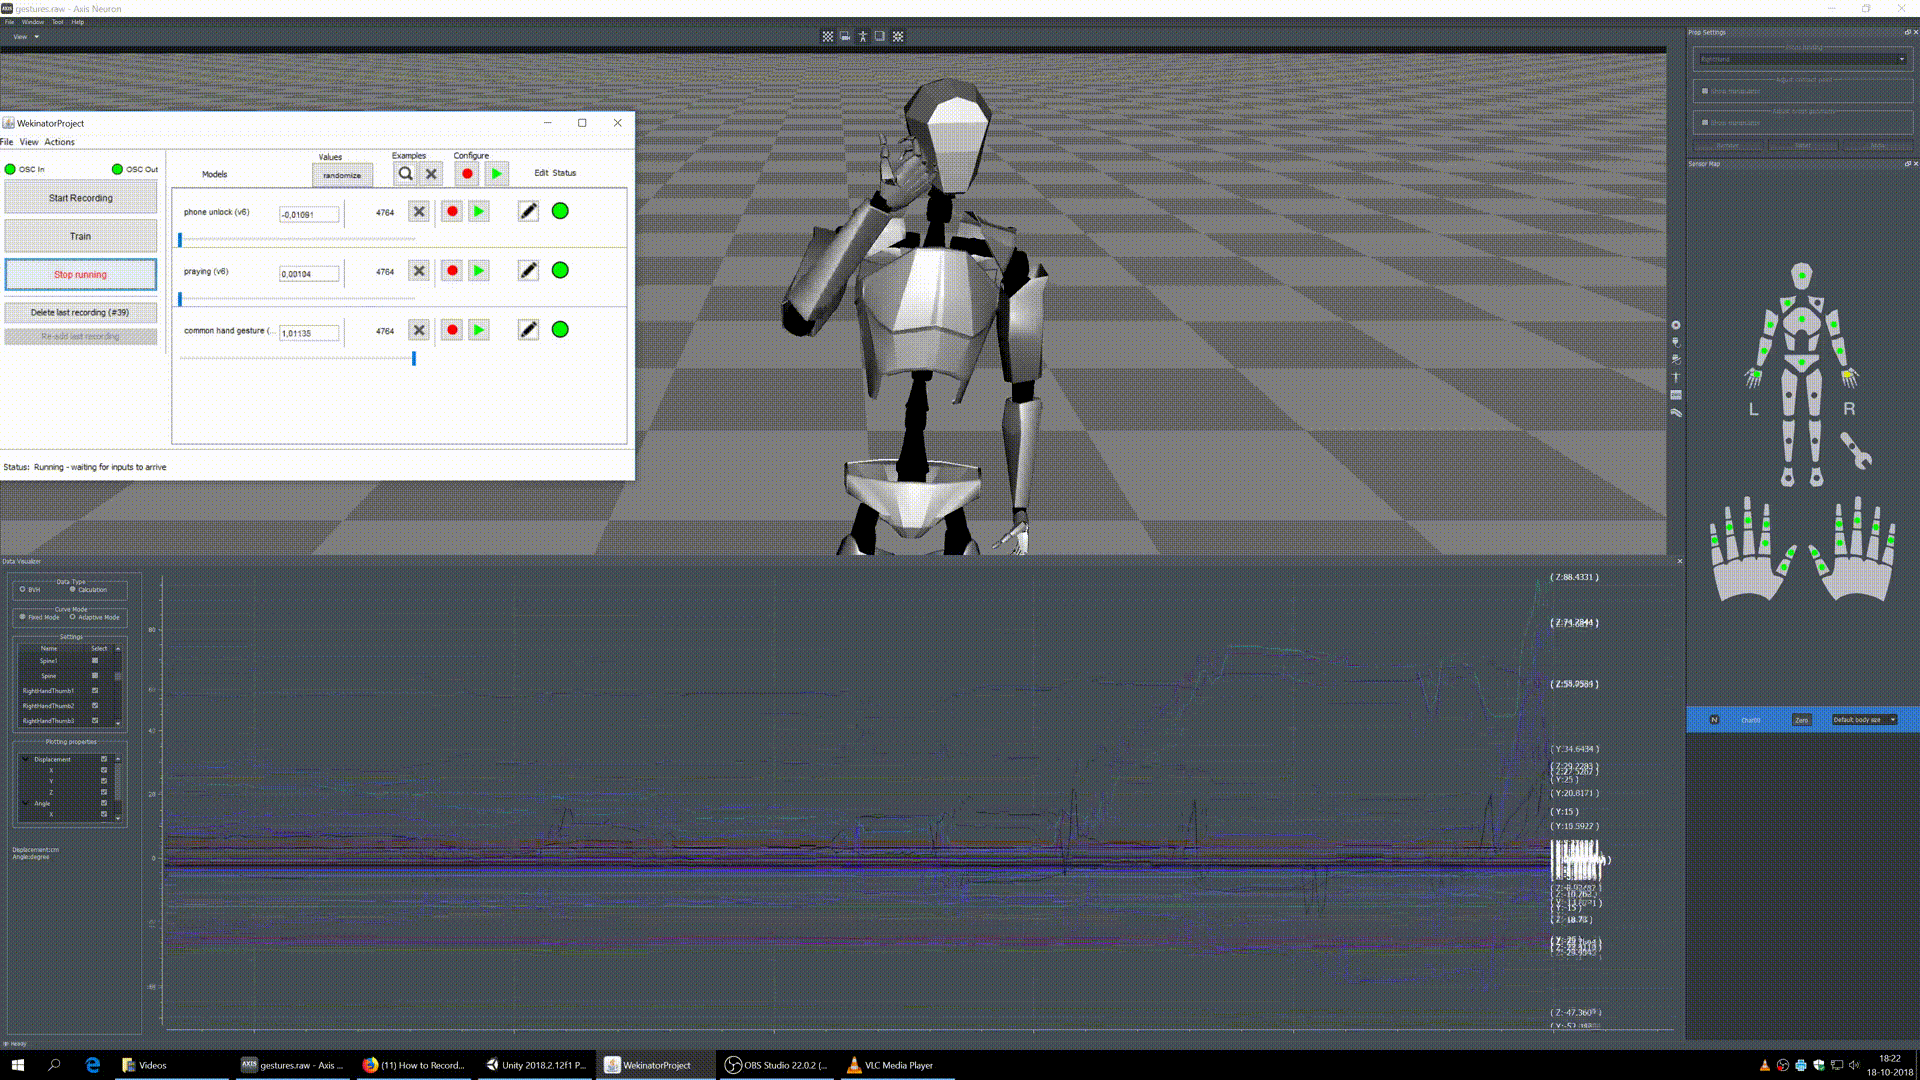Click the randomize values button

click(x=342, y=175)
